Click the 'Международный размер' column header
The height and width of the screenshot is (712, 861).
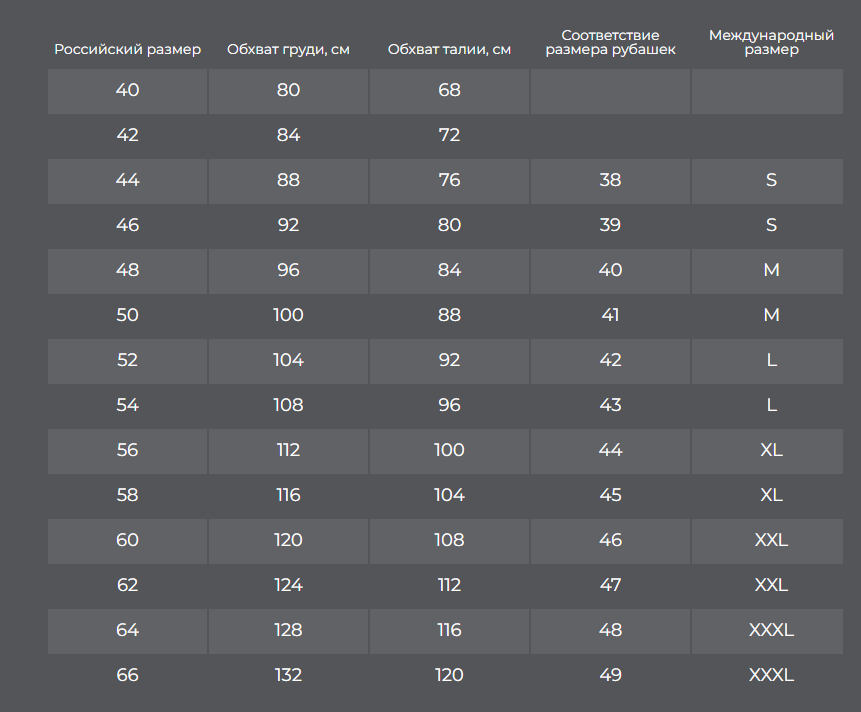[771, 42]
